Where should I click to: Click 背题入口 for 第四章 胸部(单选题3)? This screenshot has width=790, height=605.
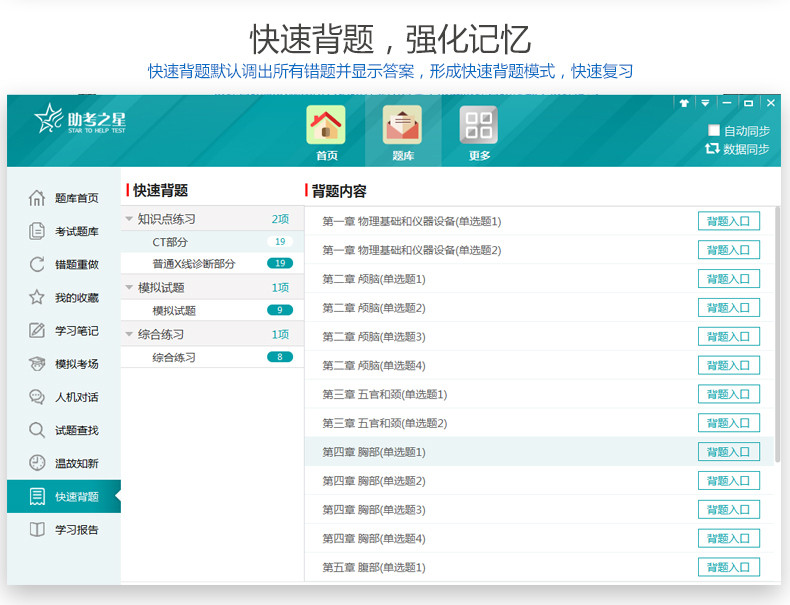click(729, 509)
